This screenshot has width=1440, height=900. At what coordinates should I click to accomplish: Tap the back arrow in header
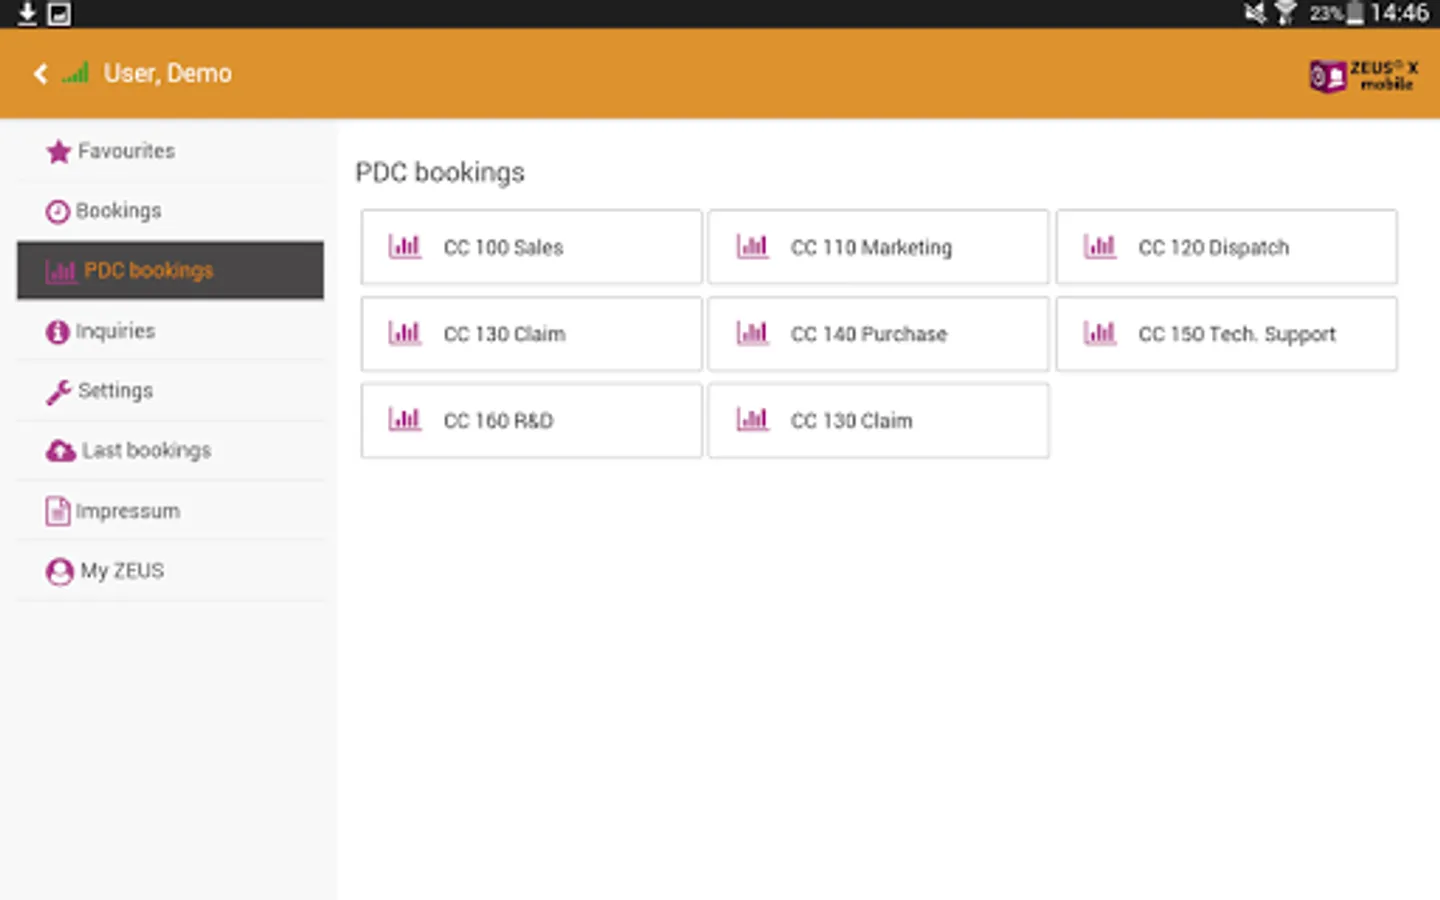click(40, 73)
